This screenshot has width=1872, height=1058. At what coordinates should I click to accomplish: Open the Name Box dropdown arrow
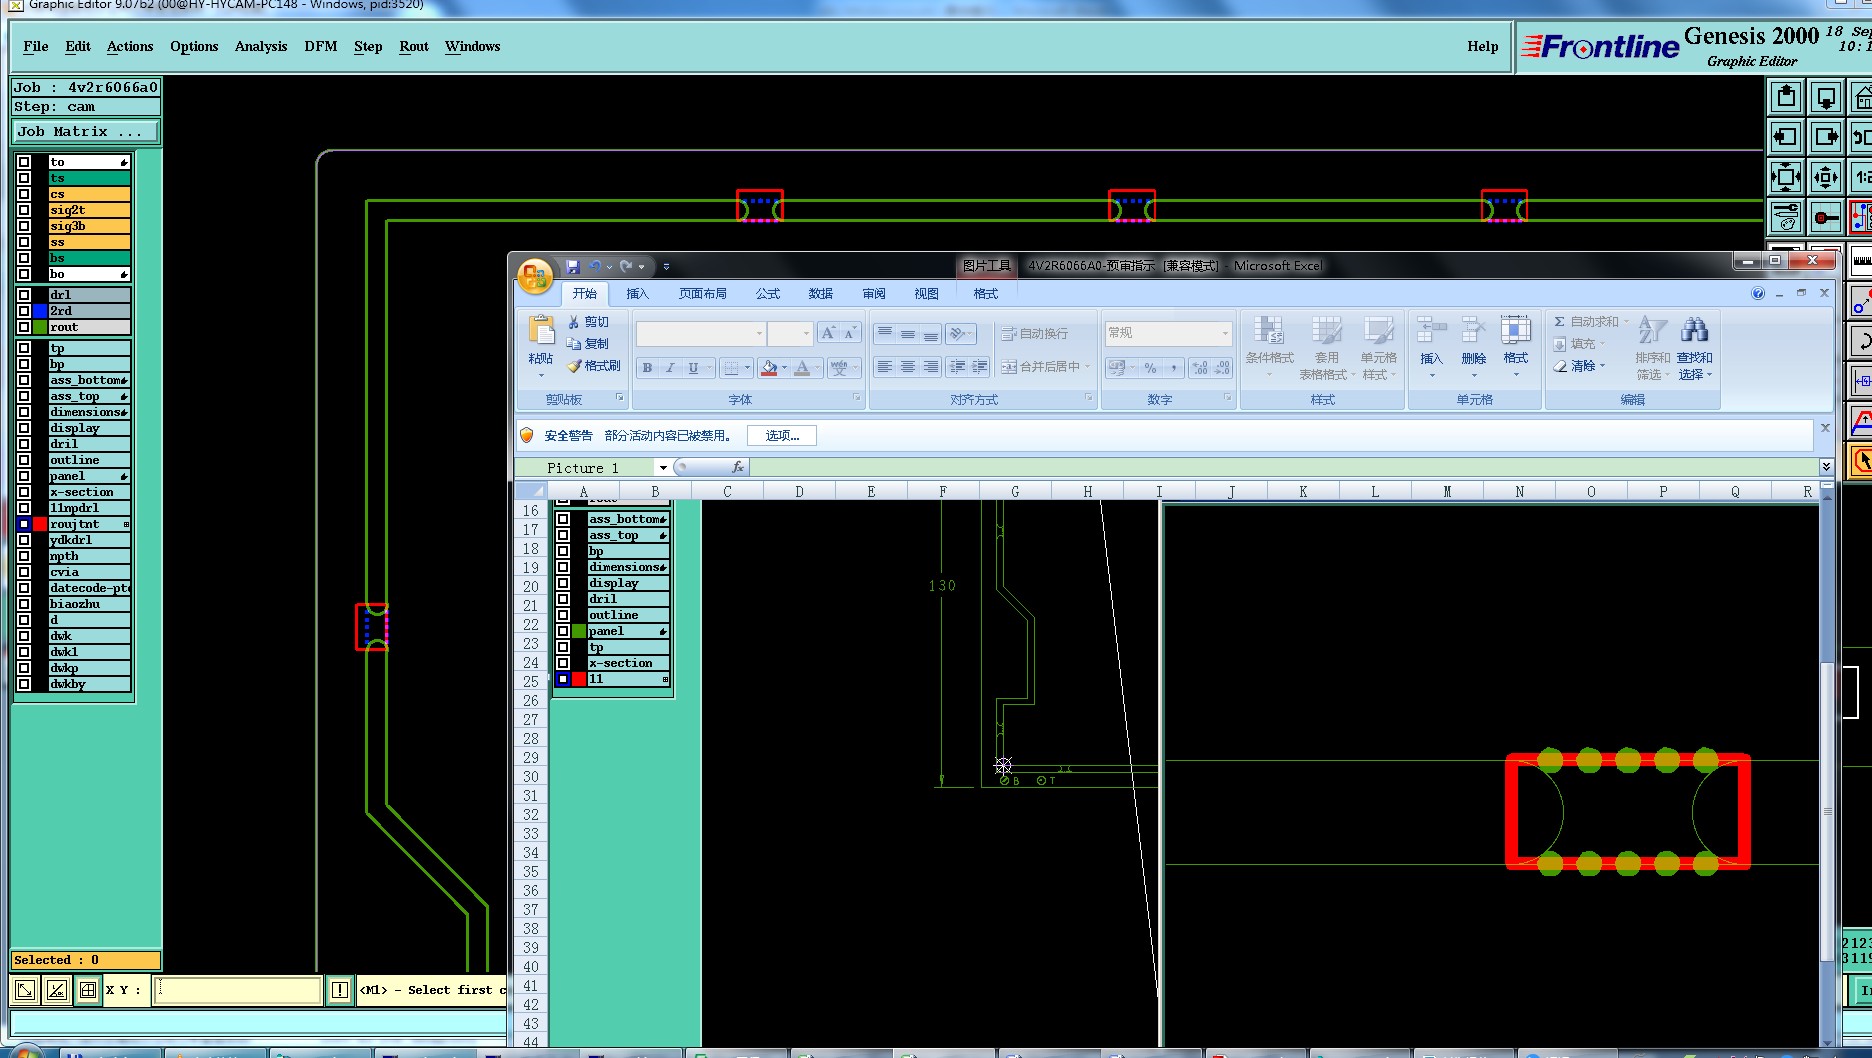point(662,468)
